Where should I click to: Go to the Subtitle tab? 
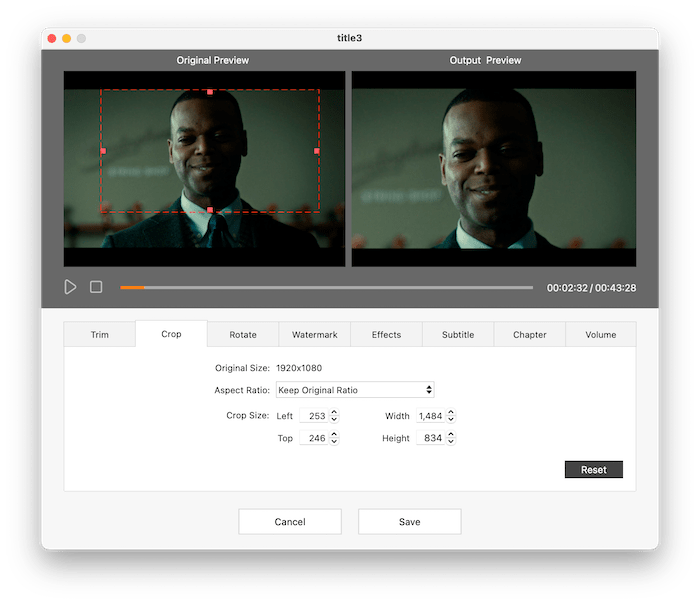pos(458,335)
